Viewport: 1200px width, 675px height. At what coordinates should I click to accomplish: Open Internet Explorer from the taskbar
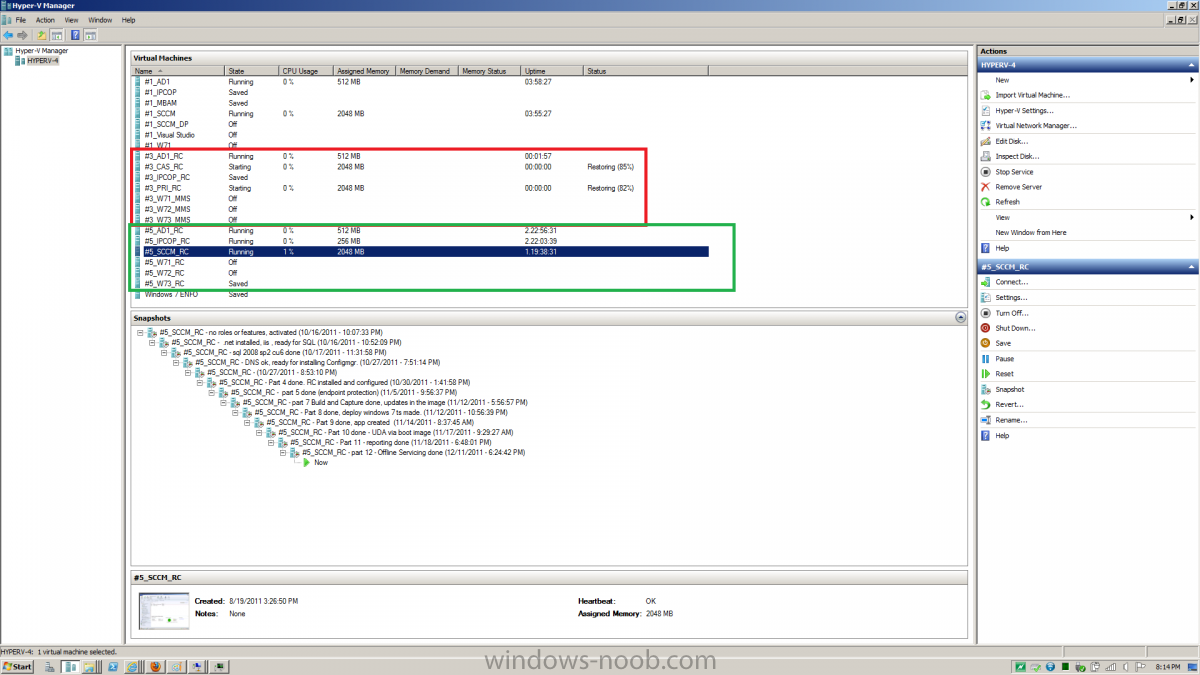click(x=132, y=666)
